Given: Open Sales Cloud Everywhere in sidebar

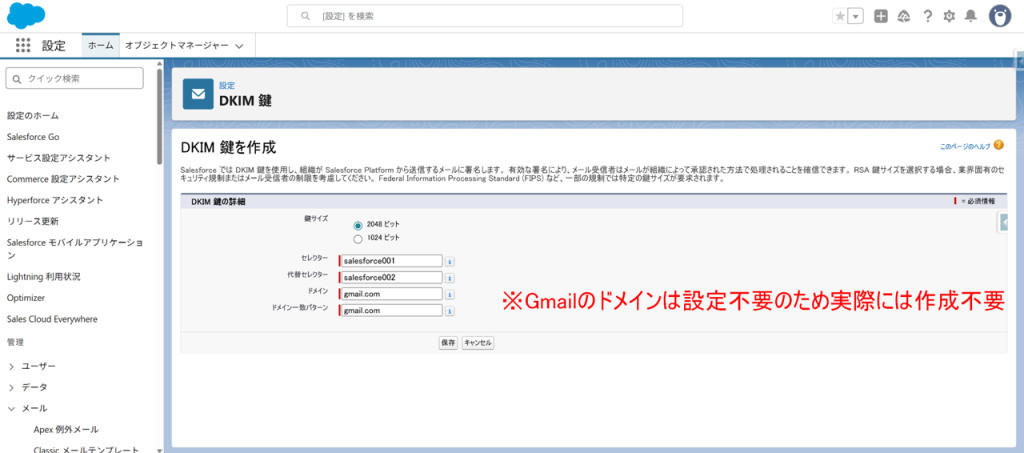Looking at the screenshot, I should point(52,319).
